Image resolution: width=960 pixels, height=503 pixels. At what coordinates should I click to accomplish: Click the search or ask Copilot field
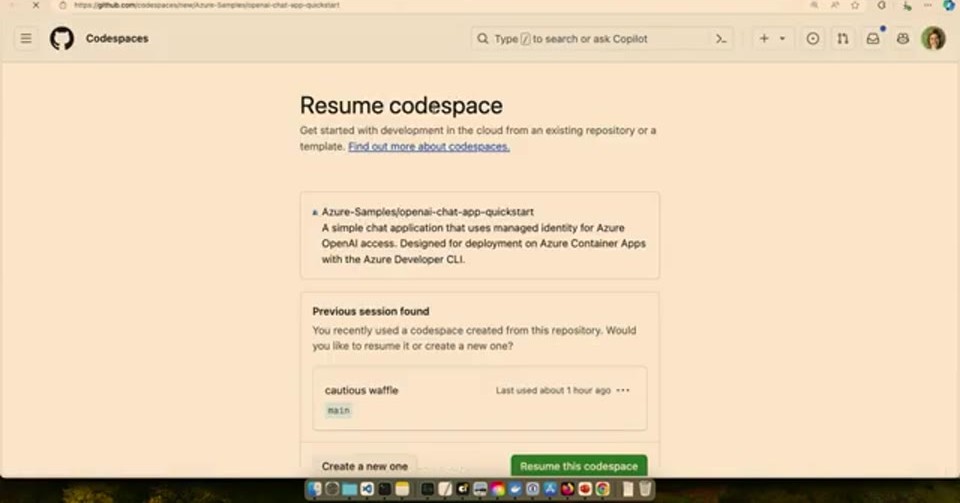click(x=602, y=39)
